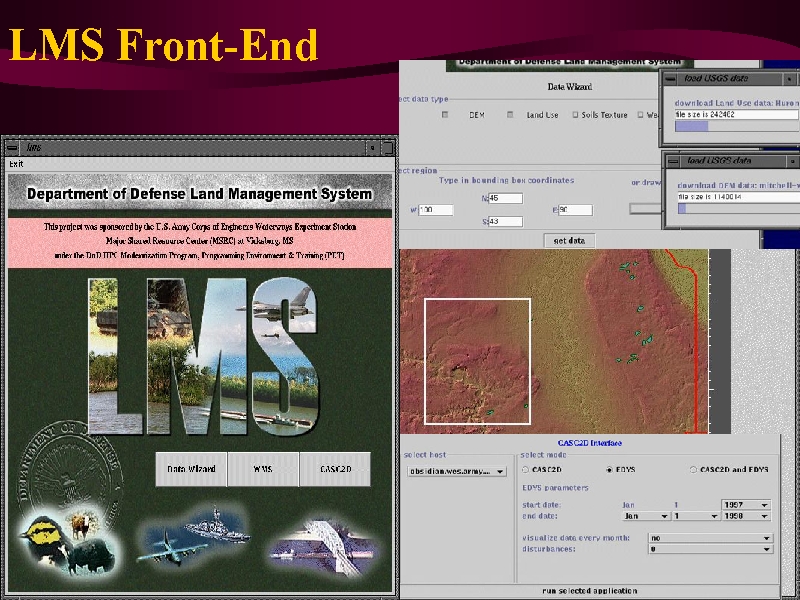
Task: Click the get data button
Action: point(569,241)
